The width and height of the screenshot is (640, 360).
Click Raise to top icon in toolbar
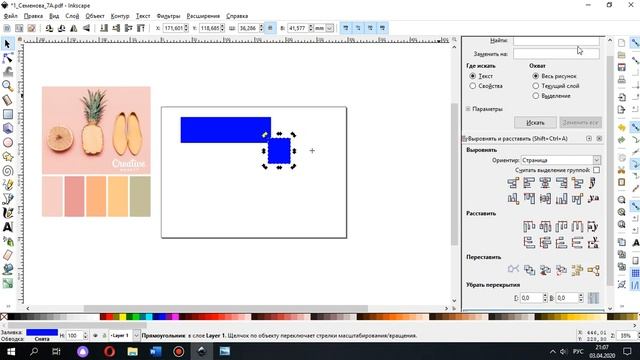pyautogui.click(x=141, y=28)
